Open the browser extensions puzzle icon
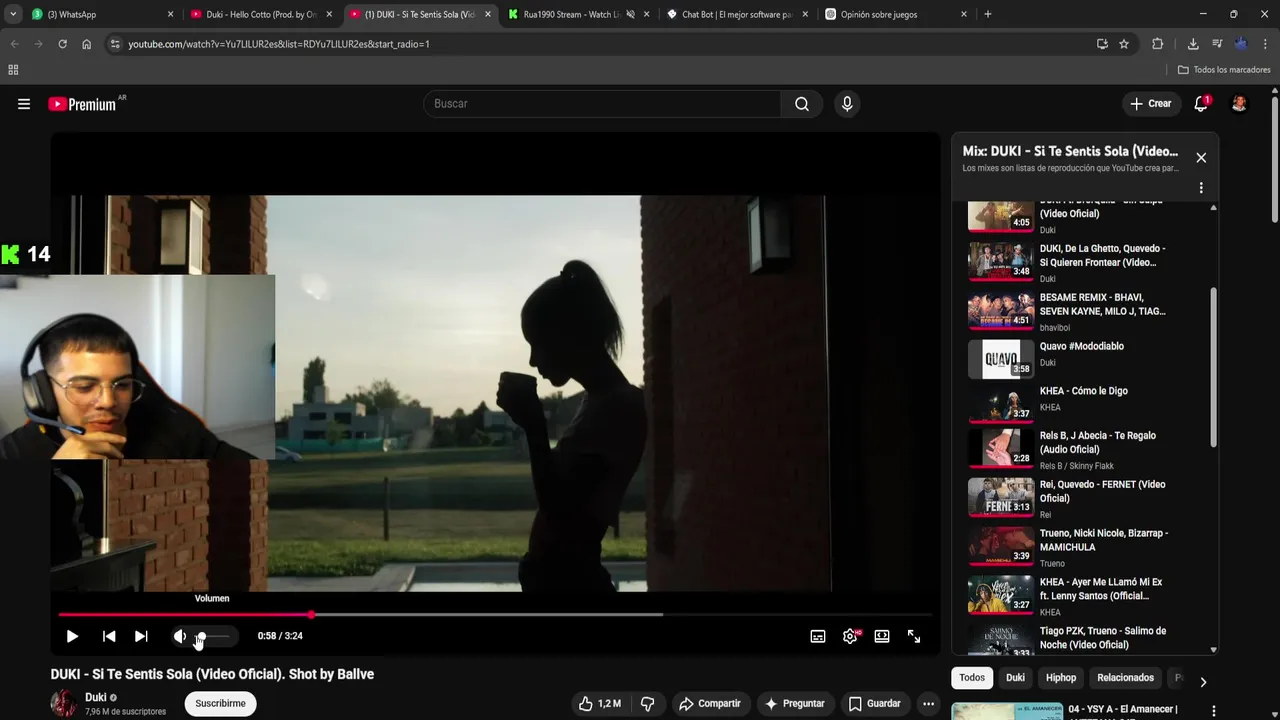Viewport: 1280px width, 720px height. (x=1158, y=44)
